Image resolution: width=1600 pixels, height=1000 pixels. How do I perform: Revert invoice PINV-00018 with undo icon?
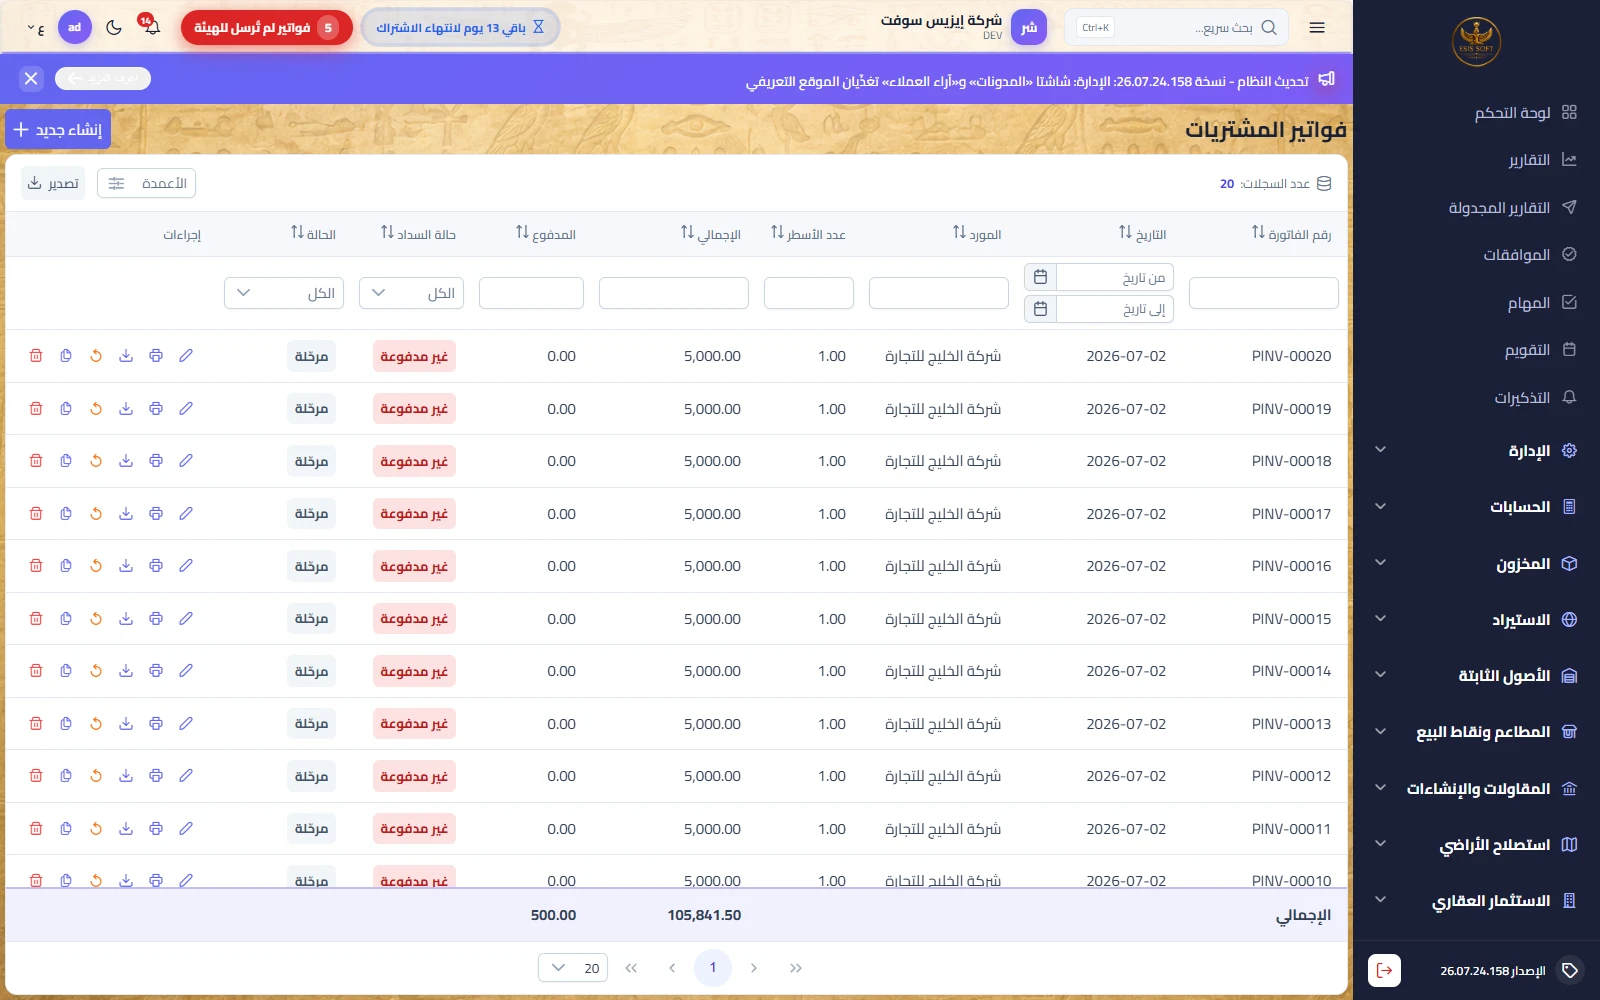(x=96, y=461)
